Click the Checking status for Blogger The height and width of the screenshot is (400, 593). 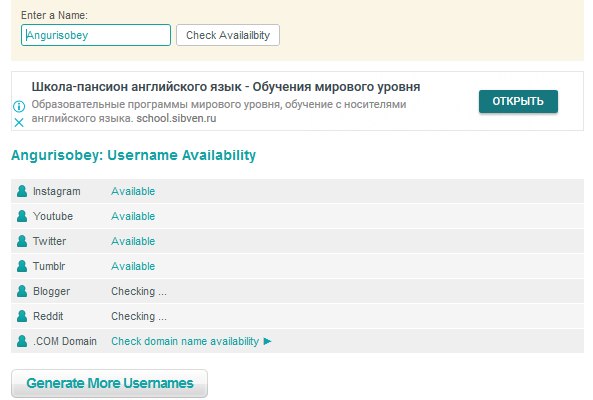(139, 291)
